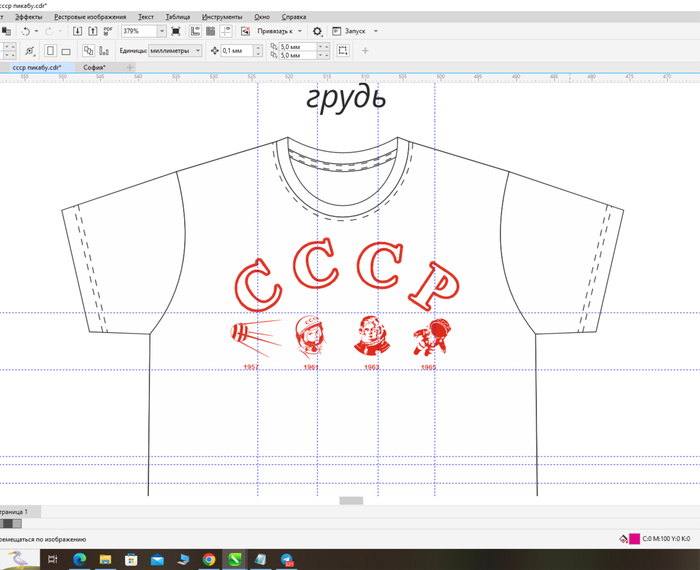
Task: Switch to the ссср пикабу.cdr tab
Action: (37, 67)
